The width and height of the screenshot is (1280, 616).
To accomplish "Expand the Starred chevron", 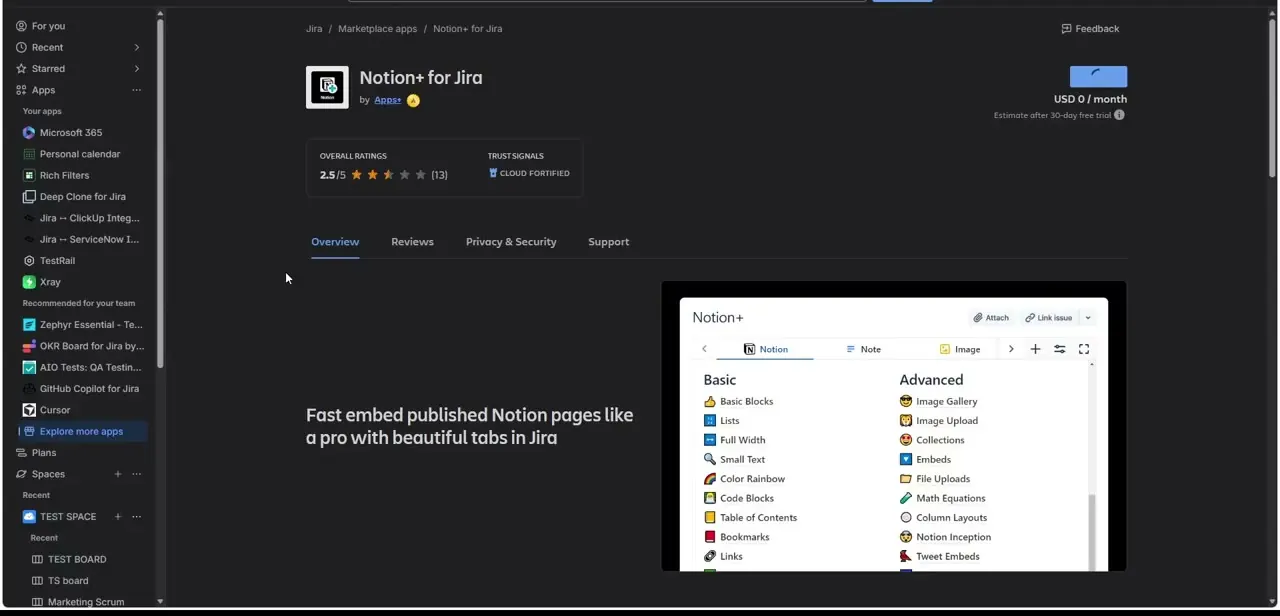I will [x=137, y=69].
